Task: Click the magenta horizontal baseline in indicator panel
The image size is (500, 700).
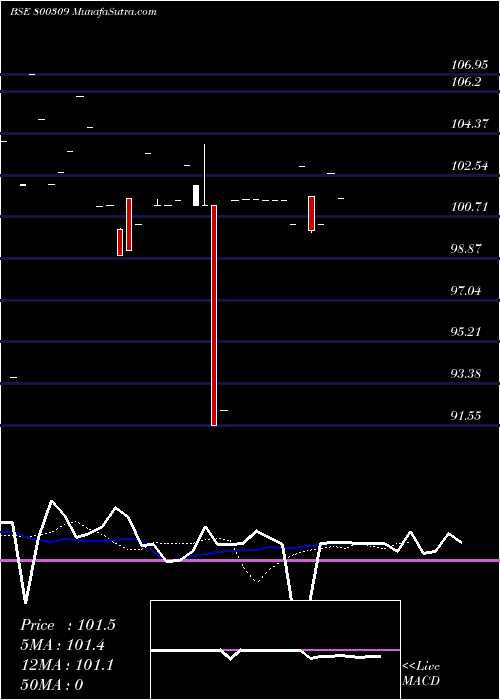Action: pos(250,560)
